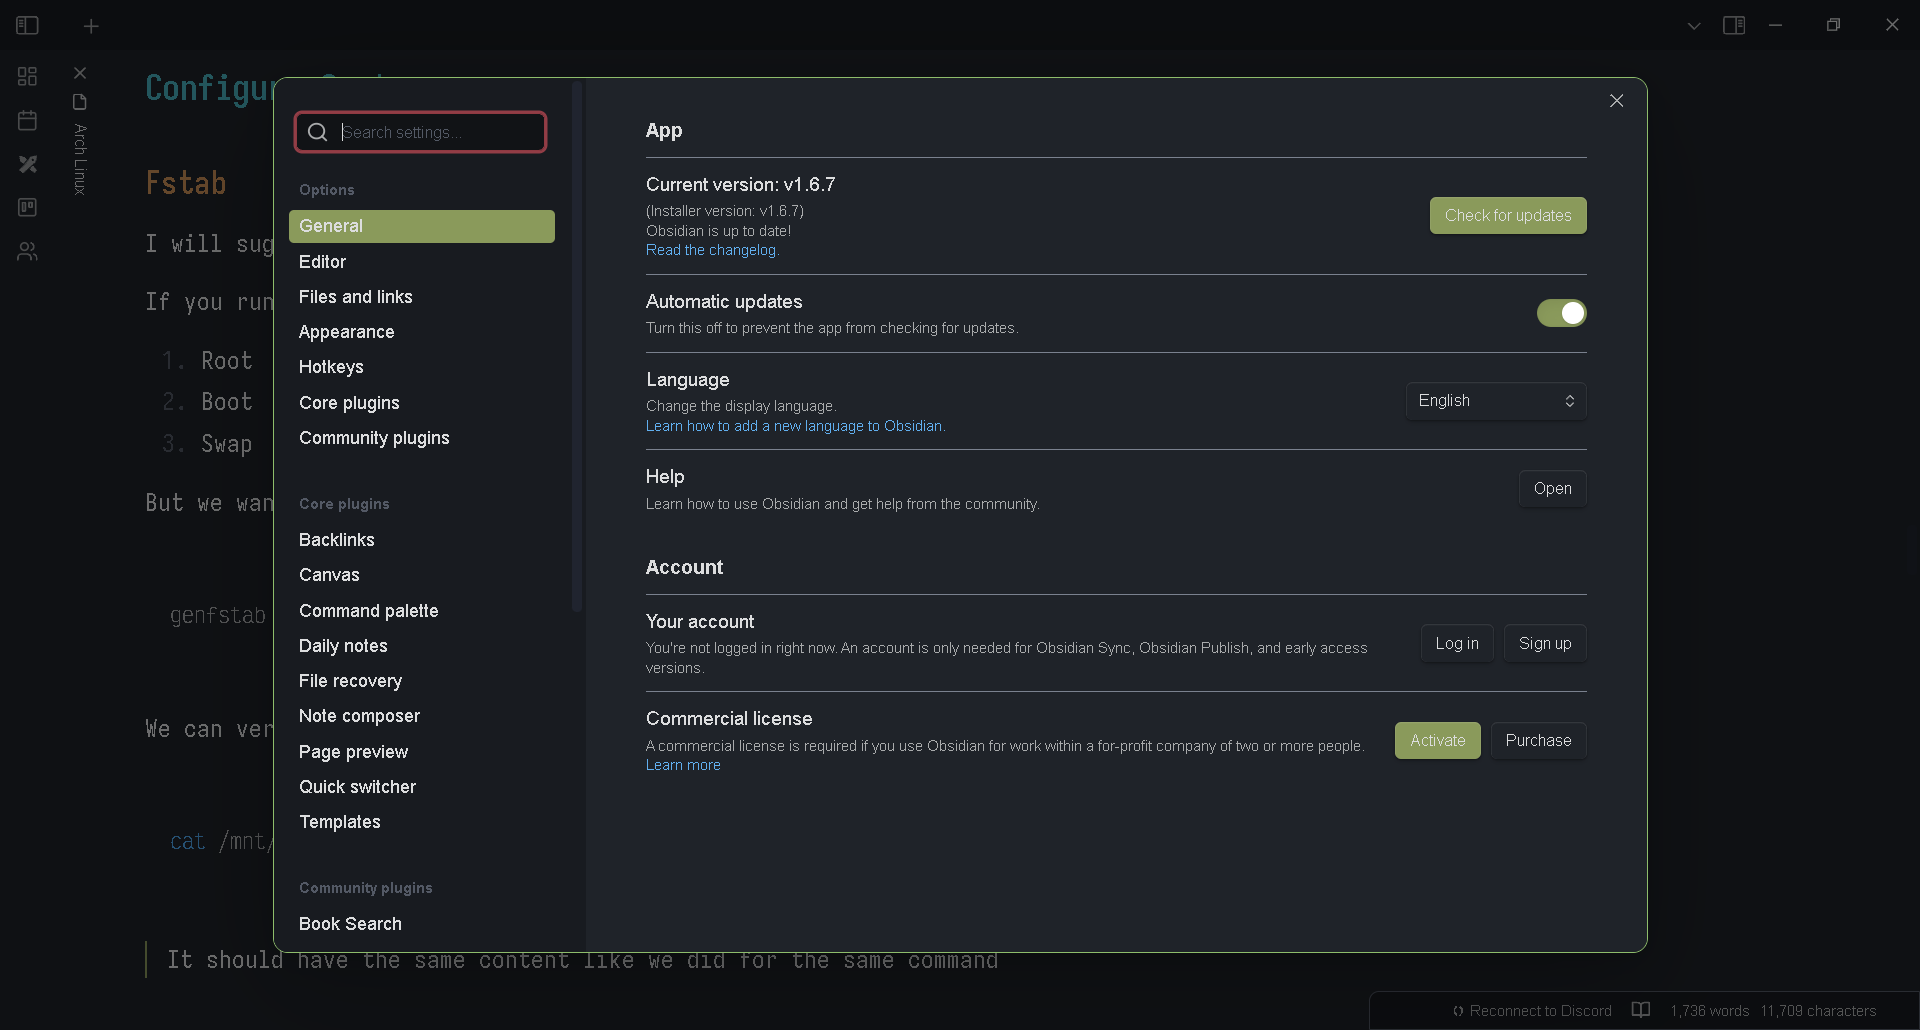Open Backlinks plugin options
This screenshot has width=1920, height=1030.
point(422,540)
